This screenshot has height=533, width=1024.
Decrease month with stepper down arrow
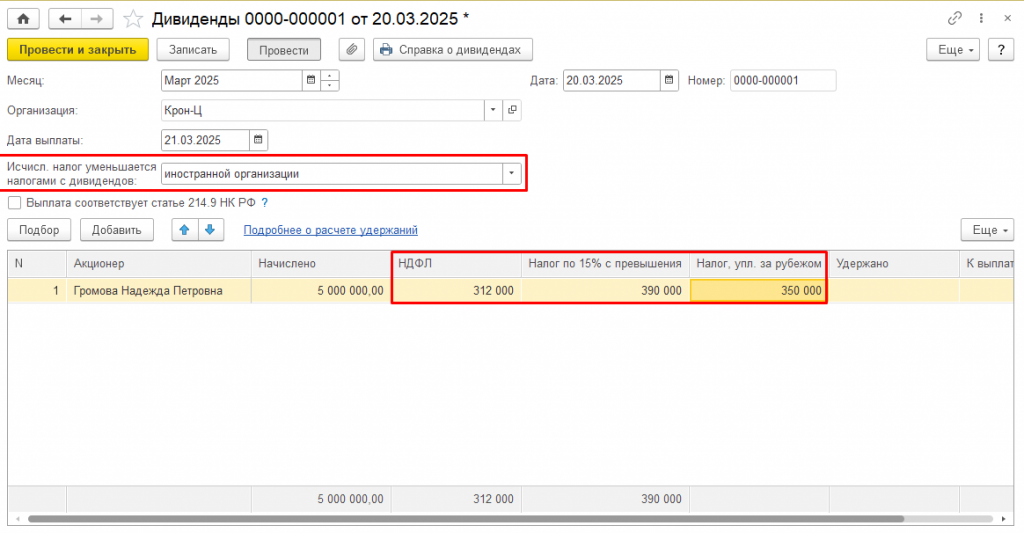330,86
